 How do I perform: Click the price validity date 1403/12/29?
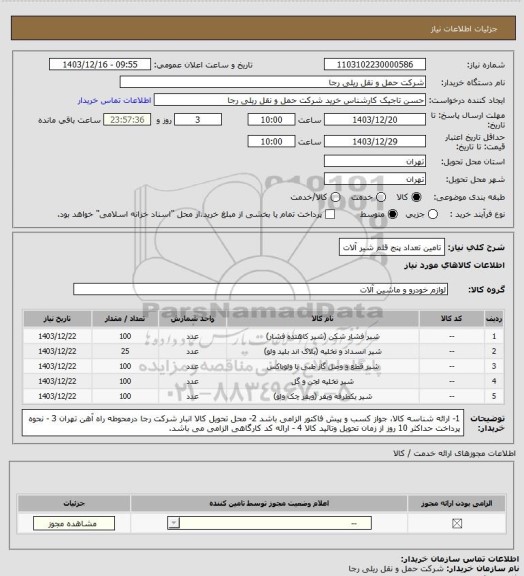point(375,141)
